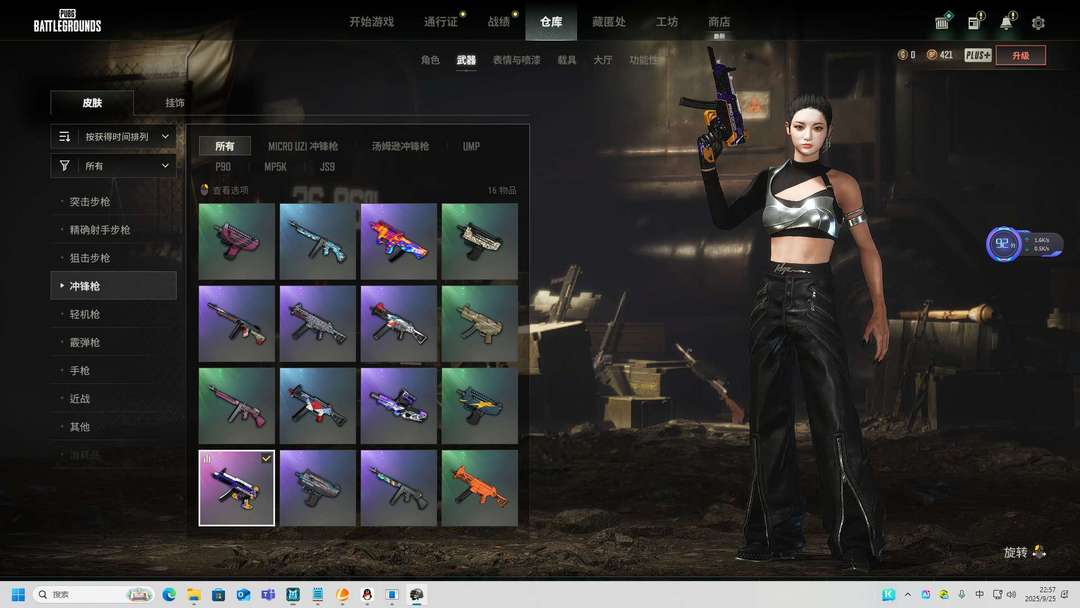The image size is (1080, 608).
Task: Filter by MICRO UZI 冲锋枪
Action: point(303,146)
